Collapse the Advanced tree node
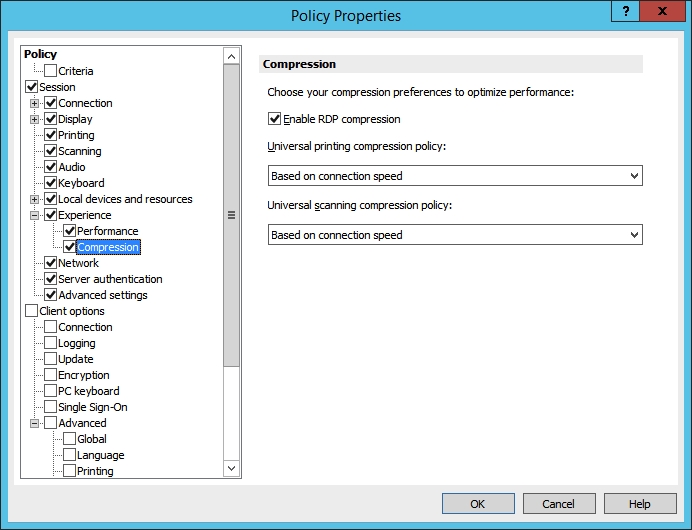The image size is (692, 530). point(35,423)
